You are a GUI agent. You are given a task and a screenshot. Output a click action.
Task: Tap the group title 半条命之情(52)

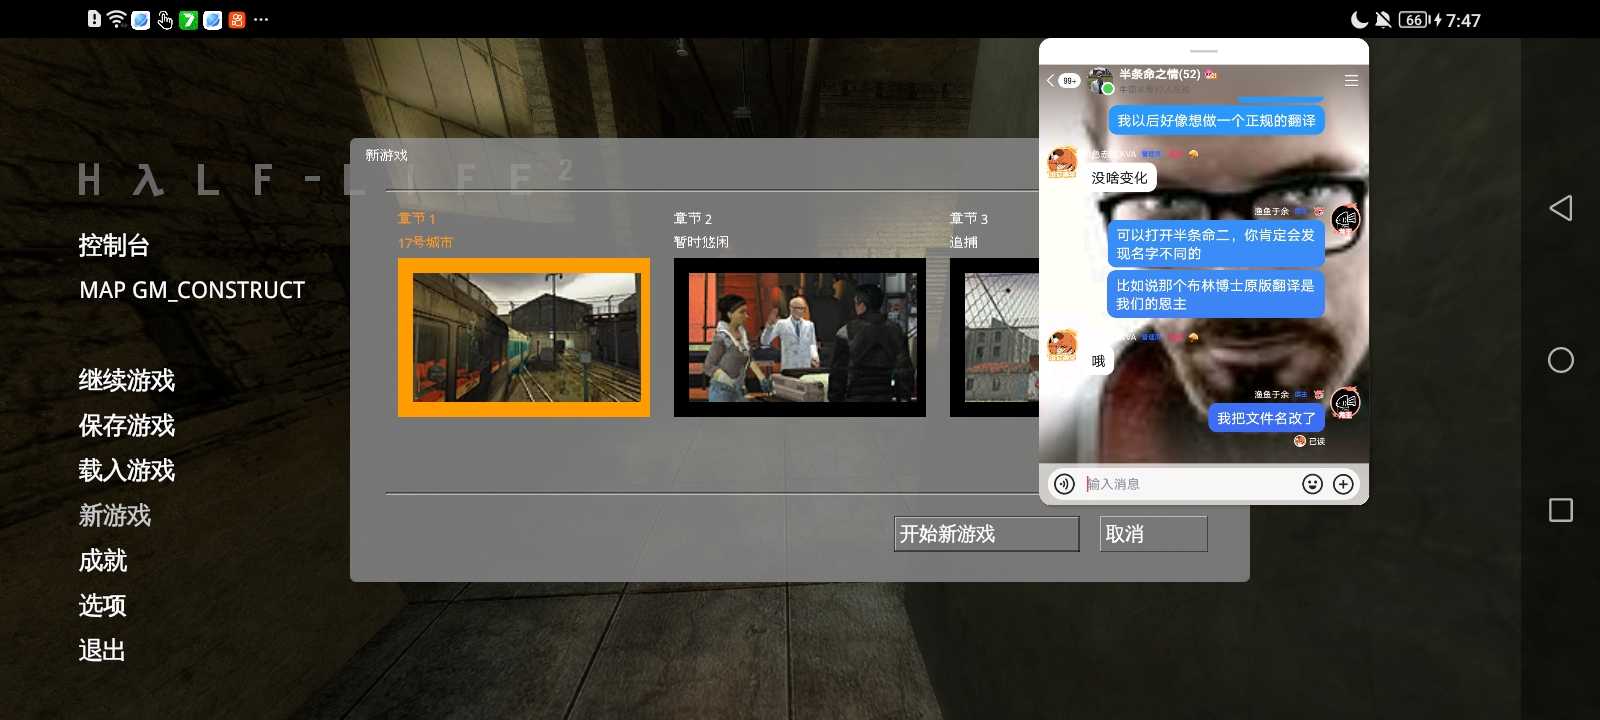[1160, 75]
